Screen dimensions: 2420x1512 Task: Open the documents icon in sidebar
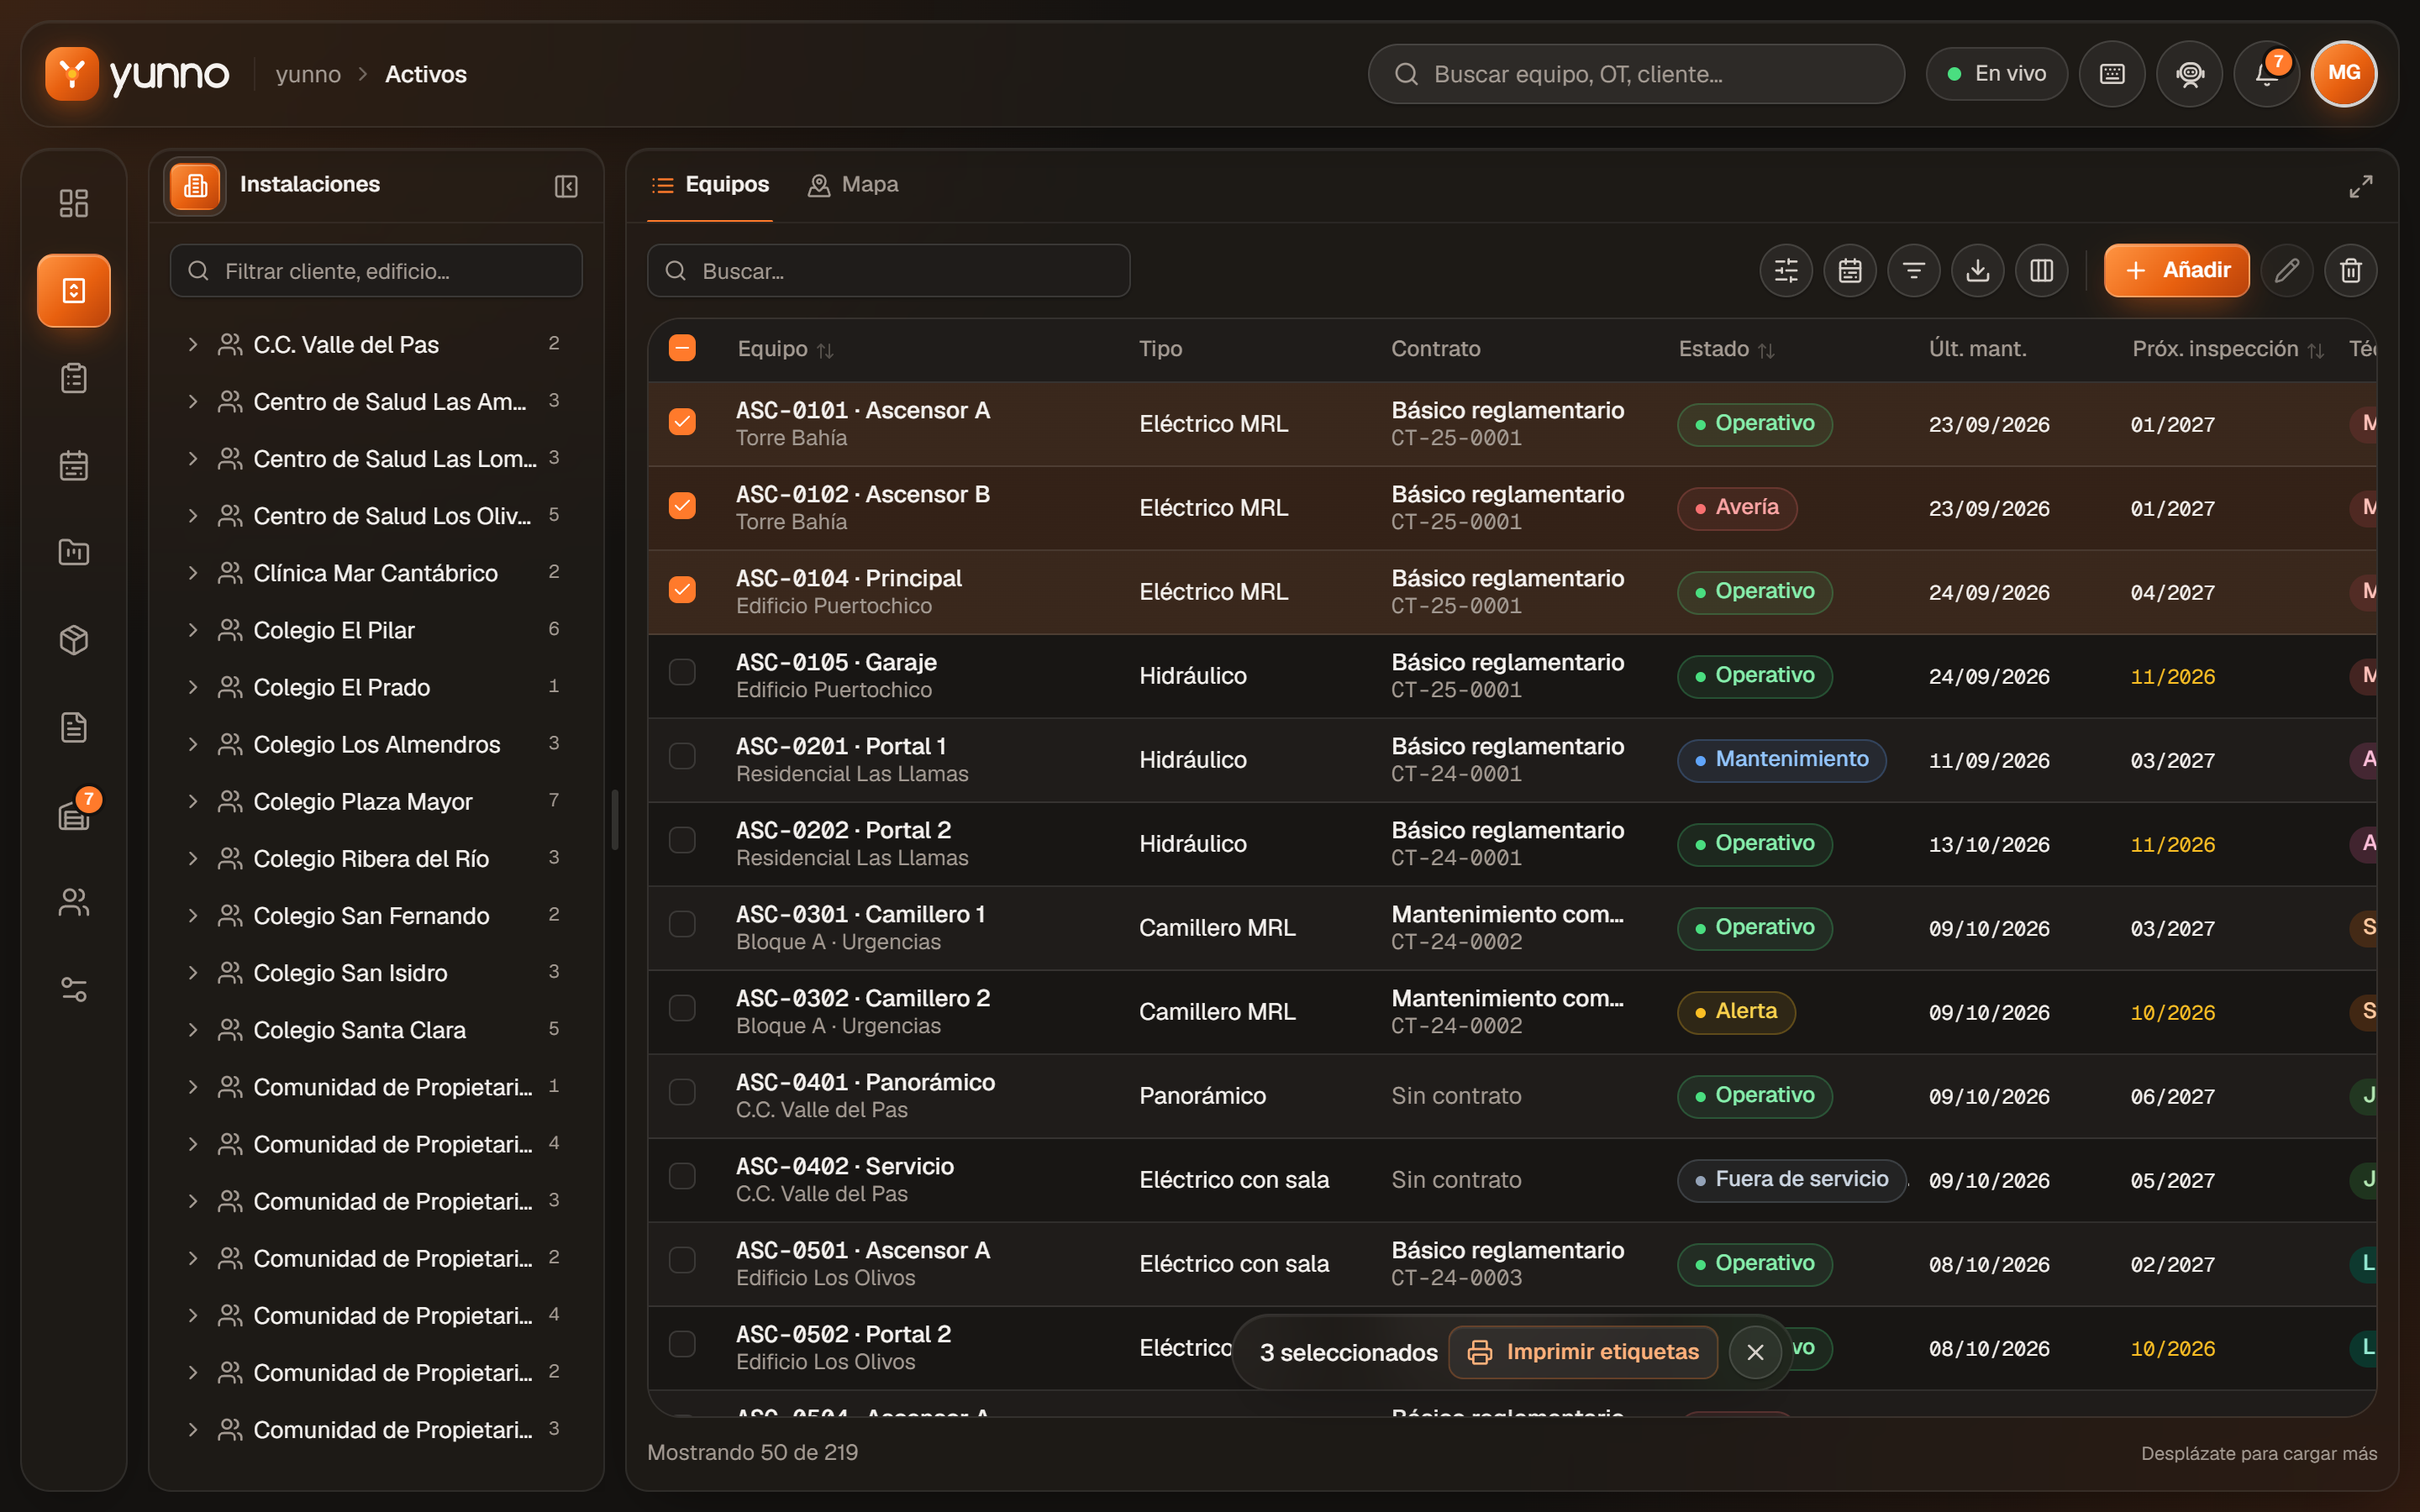pos(74,727)
